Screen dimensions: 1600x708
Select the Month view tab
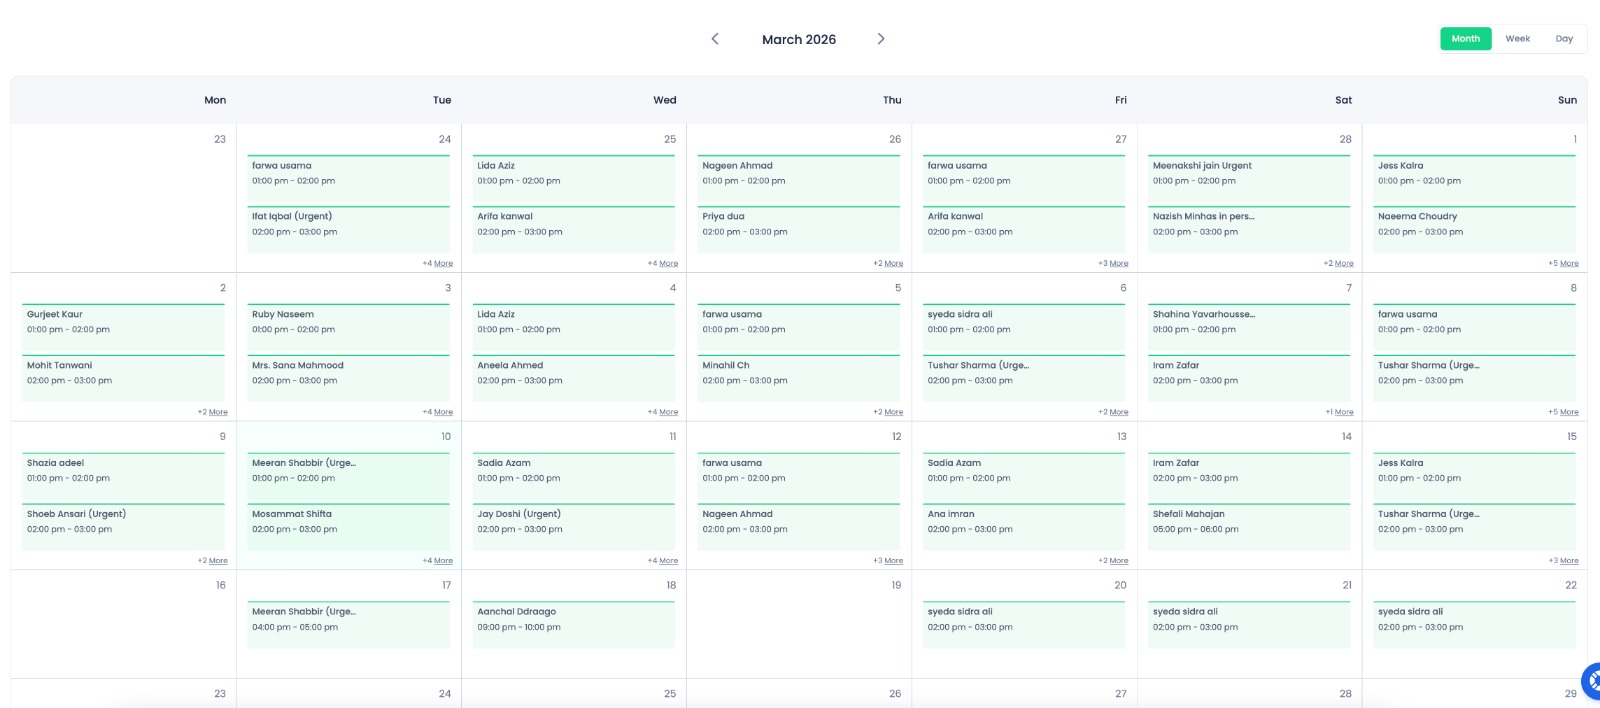[x=1465, y=39]
